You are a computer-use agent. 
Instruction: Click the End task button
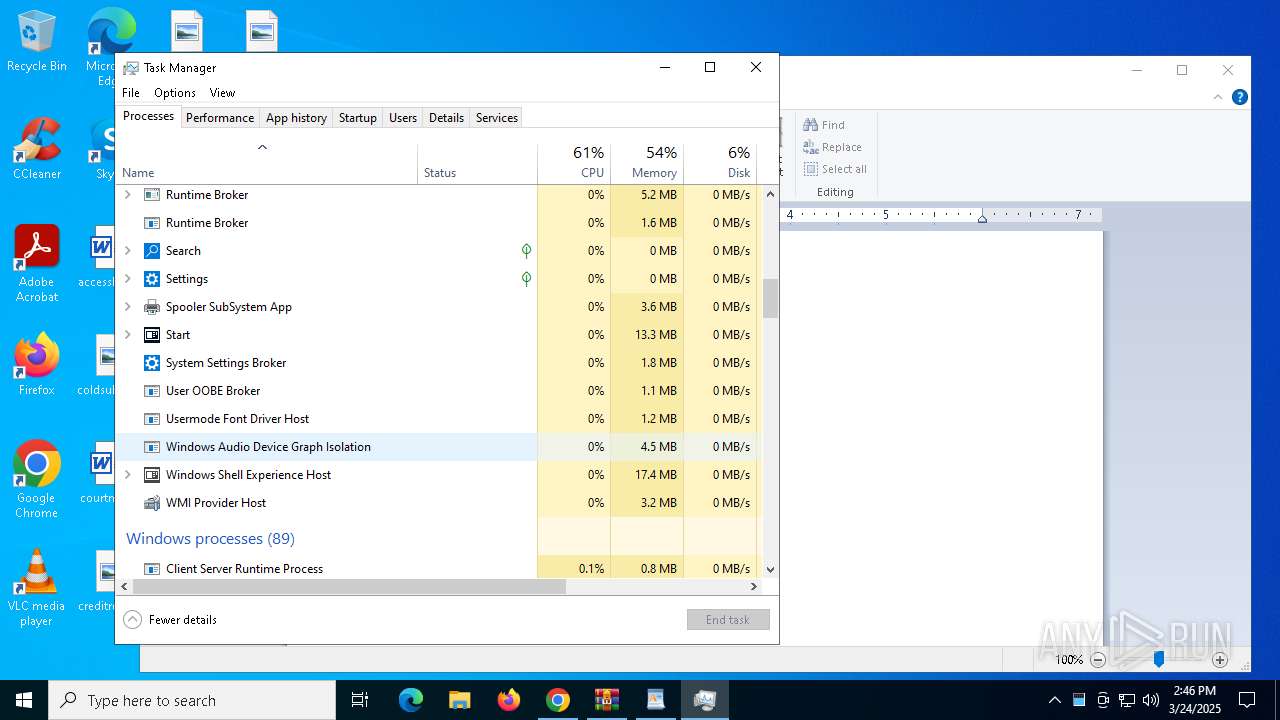pyautogui.click(x=728, y=620)
